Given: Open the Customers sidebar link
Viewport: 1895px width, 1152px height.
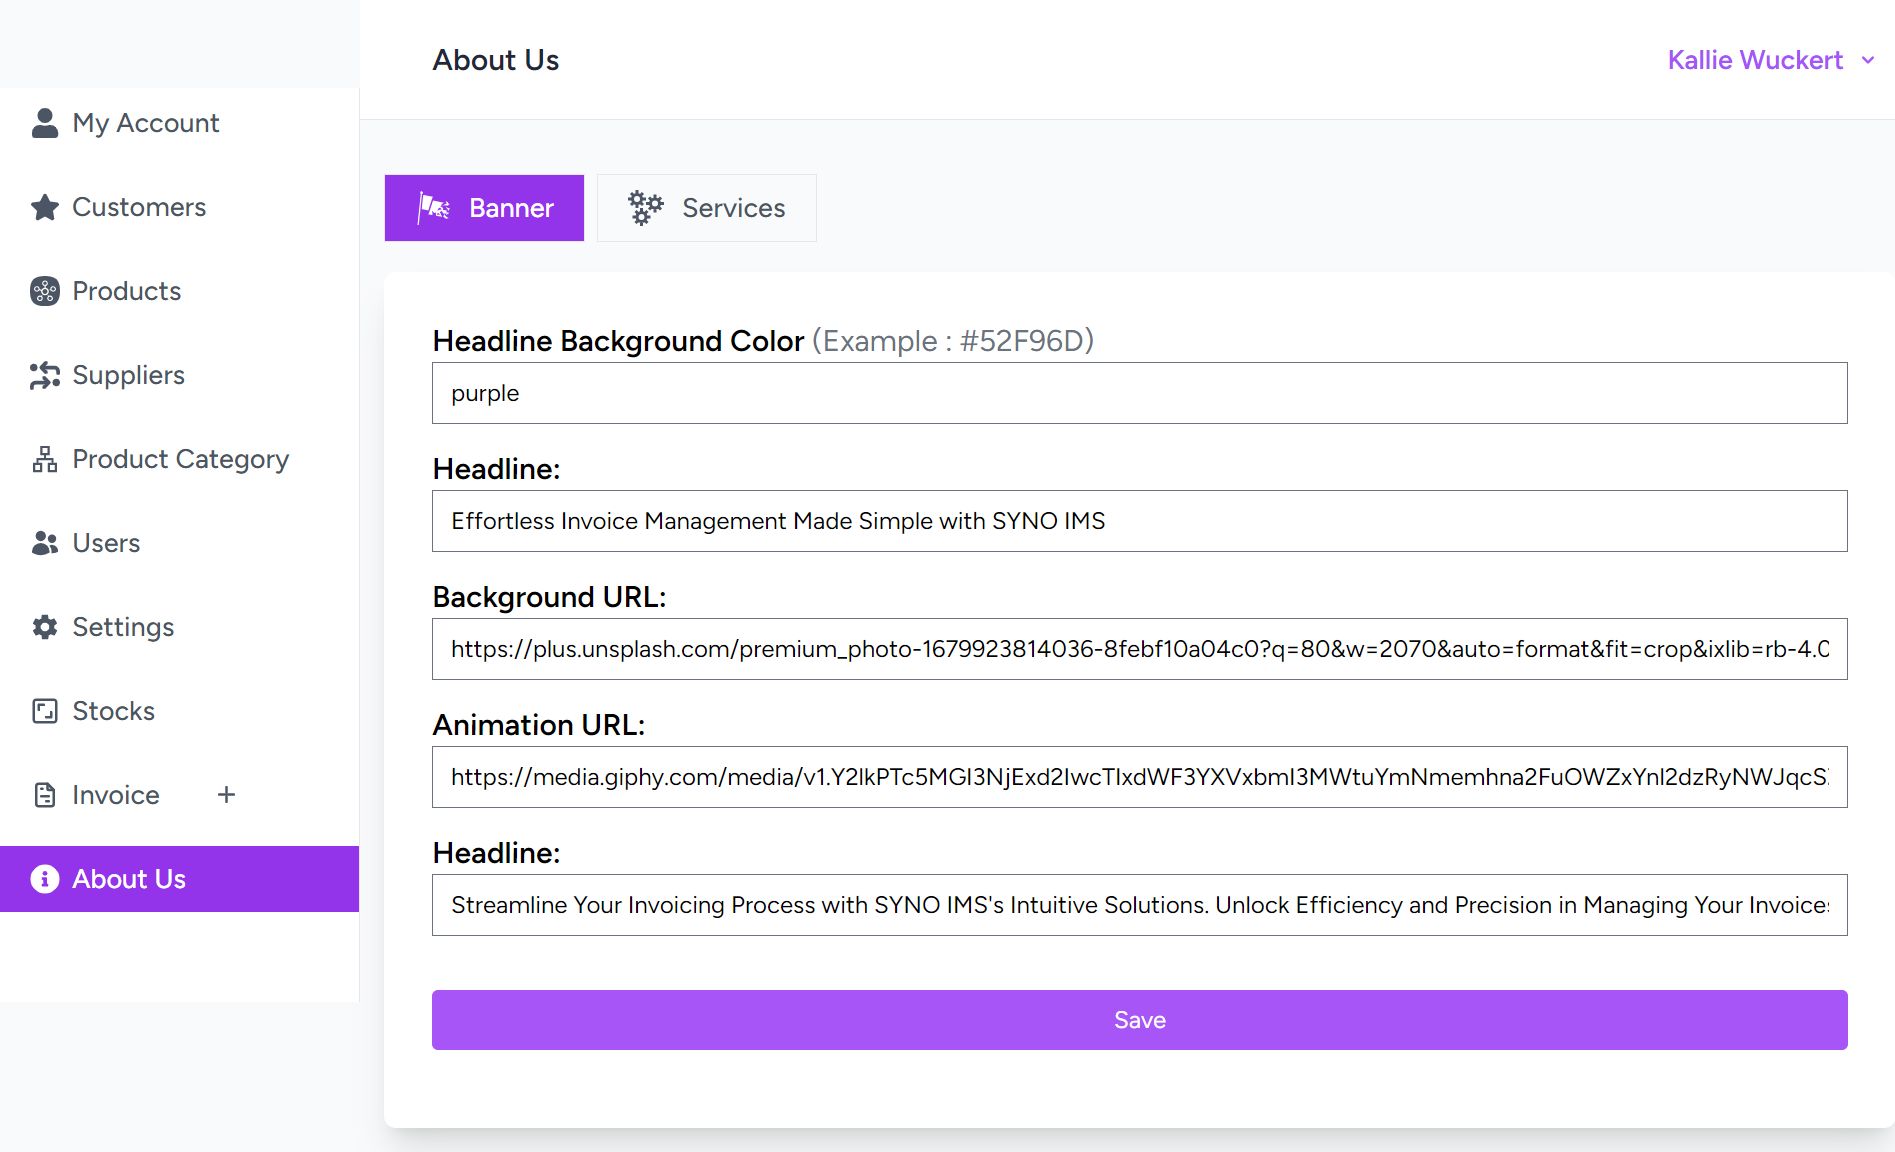Looking at the screenshot, I should pos(139,207).
